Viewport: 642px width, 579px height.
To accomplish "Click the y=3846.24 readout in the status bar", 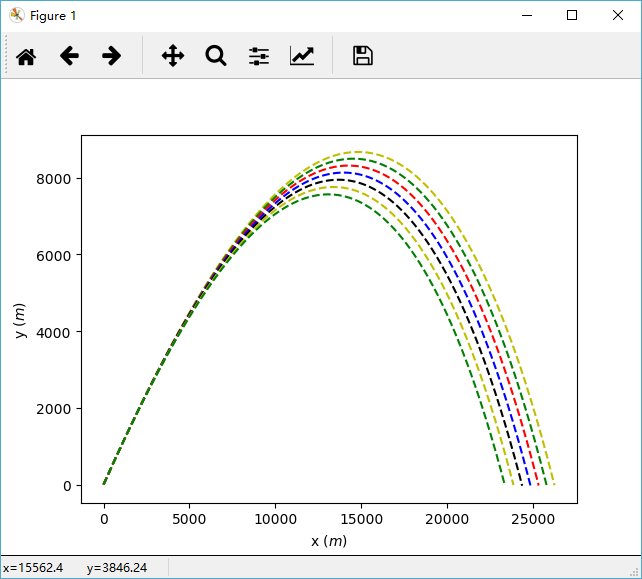I will click(x=117, y=568).
